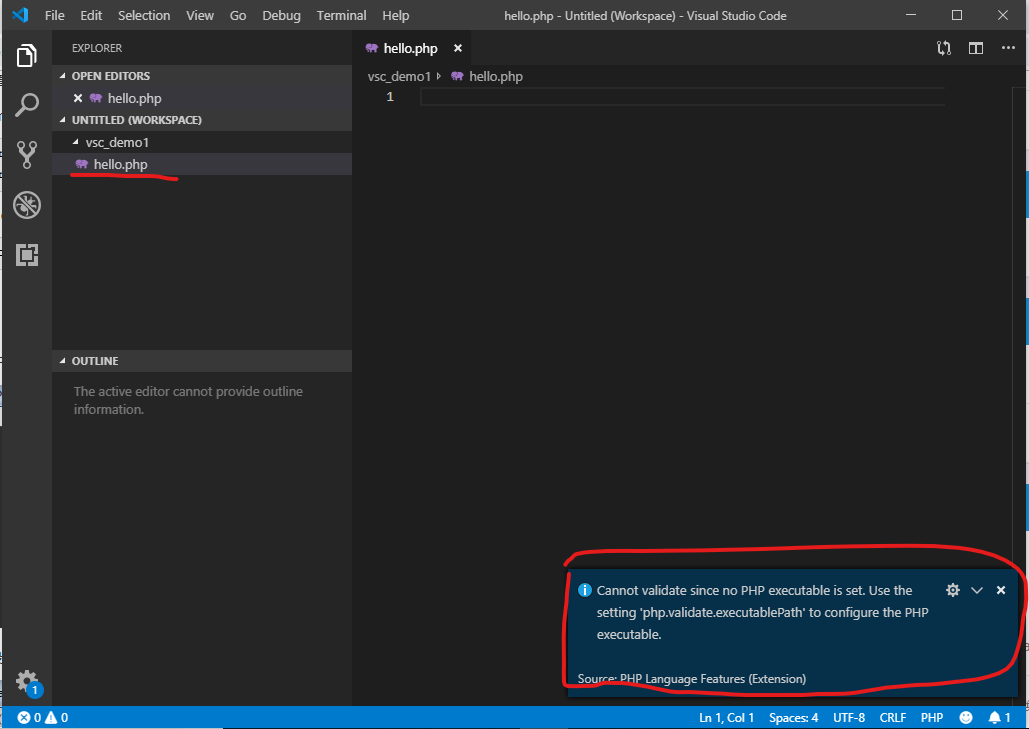Select hello.php under vsc_demo1 folder

click(202, 164)
